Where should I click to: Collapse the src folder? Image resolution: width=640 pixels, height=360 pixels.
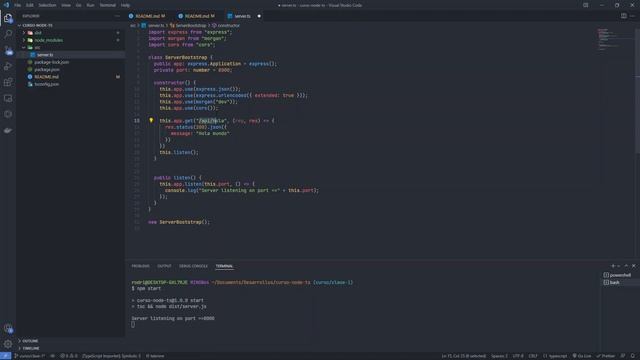37,47
